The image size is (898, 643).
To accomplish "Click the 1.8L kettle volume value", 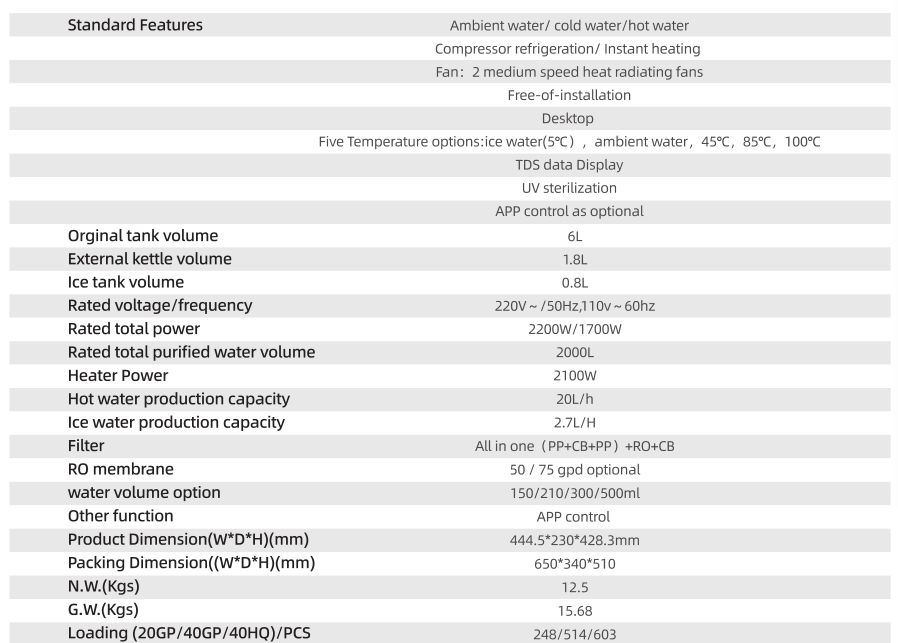I will (x=574, y=260).
